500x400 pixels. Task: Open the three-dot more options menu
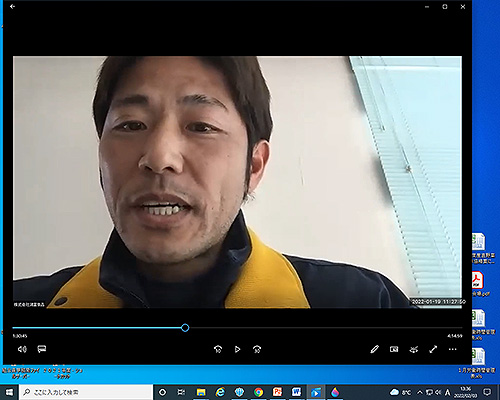[452, 349]
